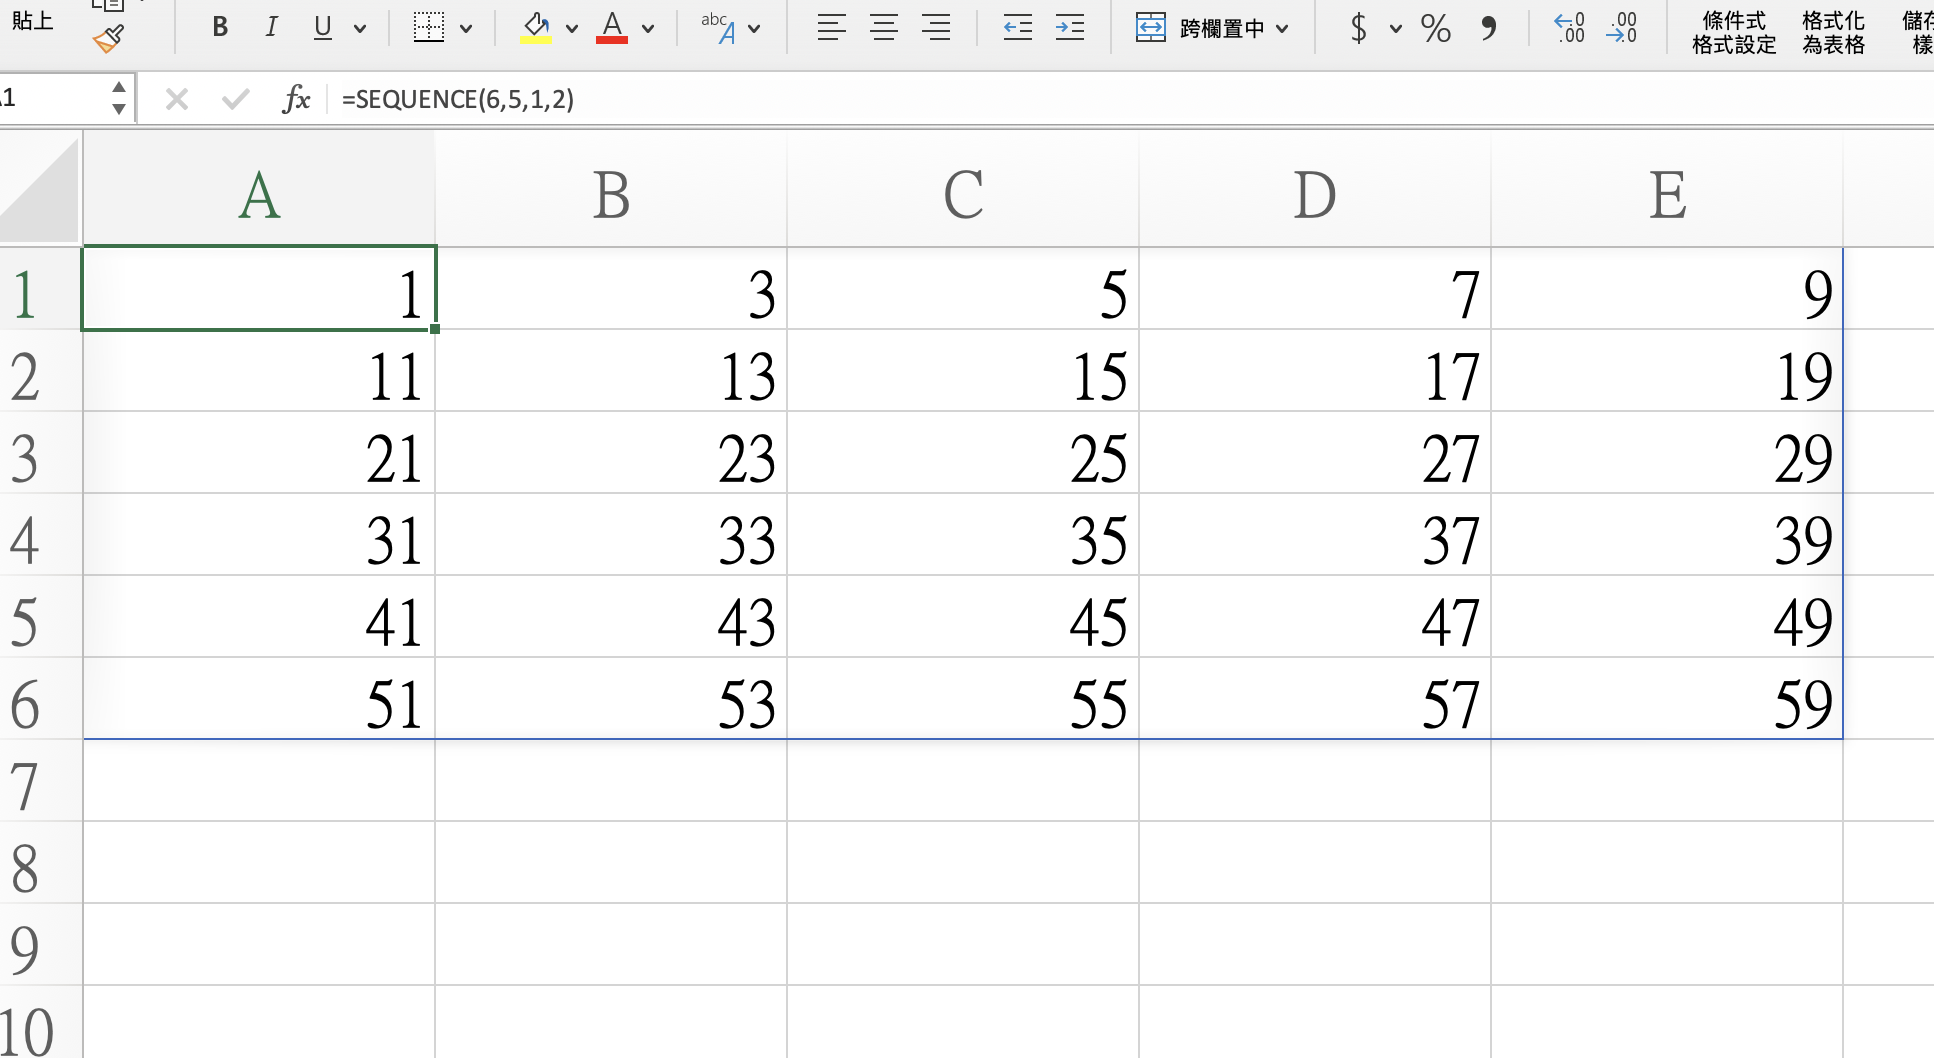Toggle bold formatting
The height and width of the screenshot is (1058, 1934).
click(220, 28)
